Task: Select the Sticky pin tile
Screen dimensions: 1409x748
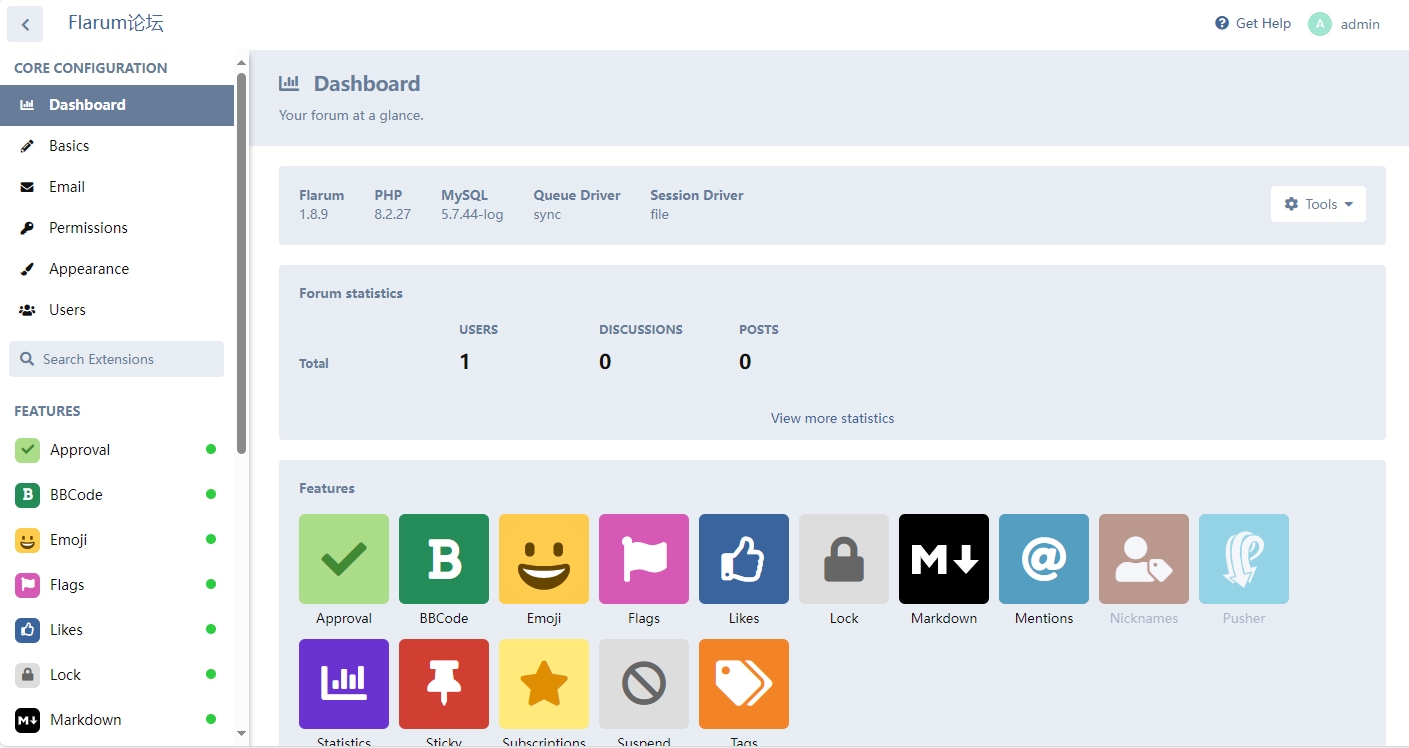Action: (443, 684)
